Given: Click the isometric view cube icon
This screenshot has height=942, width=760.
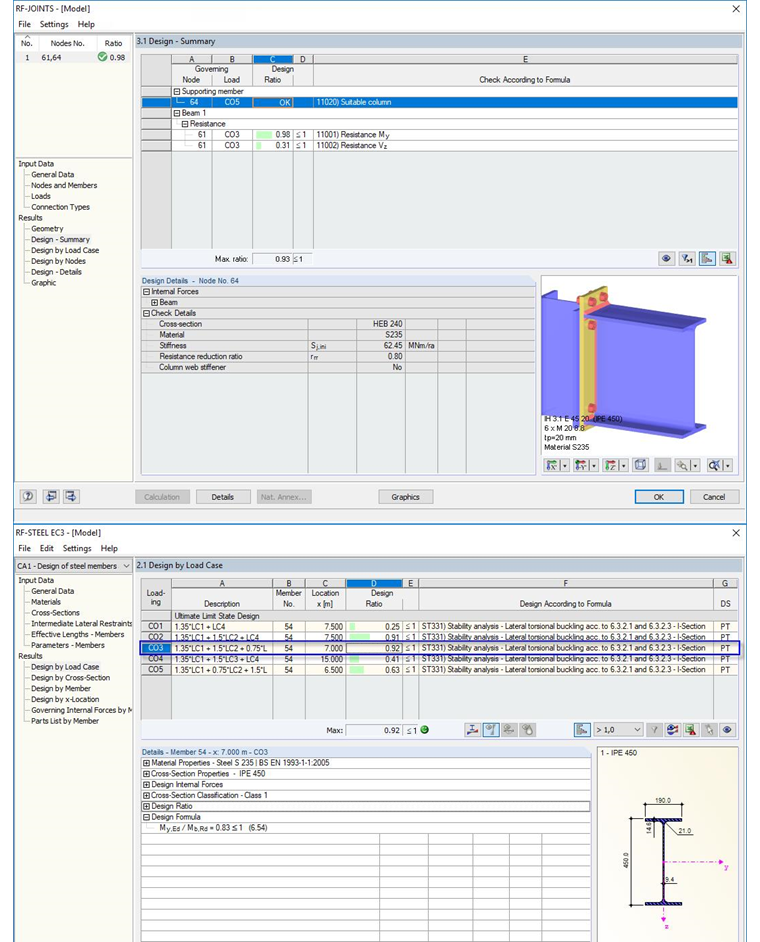Looking at the screenshot, I should pos(640,465).
